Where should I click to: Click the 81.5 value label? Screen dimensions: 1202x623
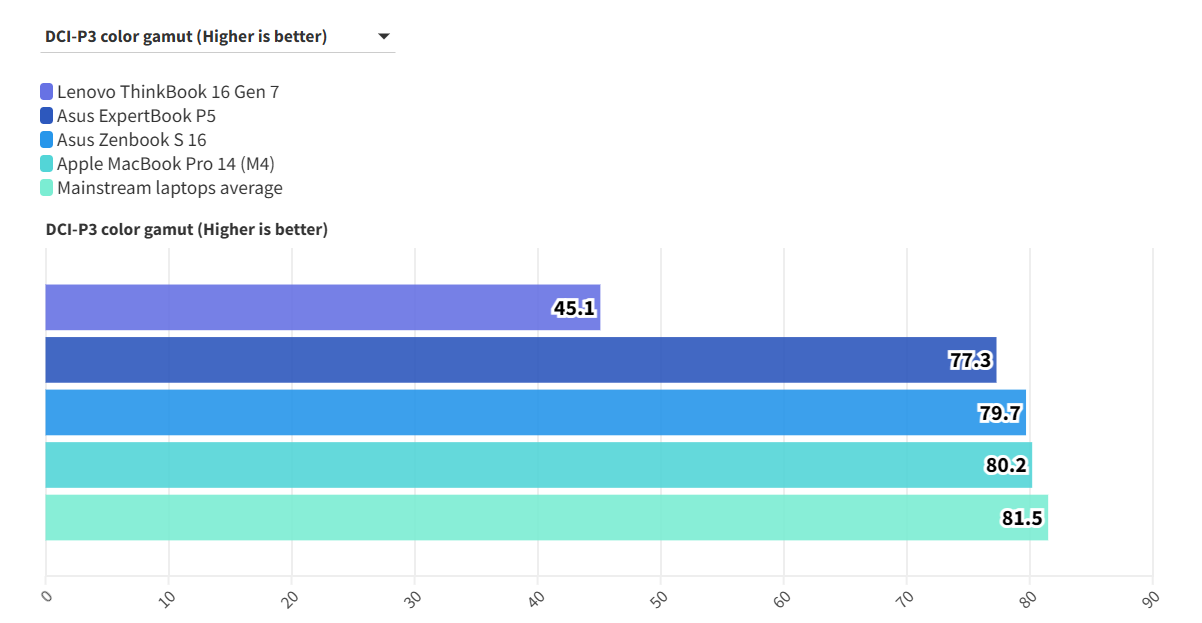(x=1022, y=518)
